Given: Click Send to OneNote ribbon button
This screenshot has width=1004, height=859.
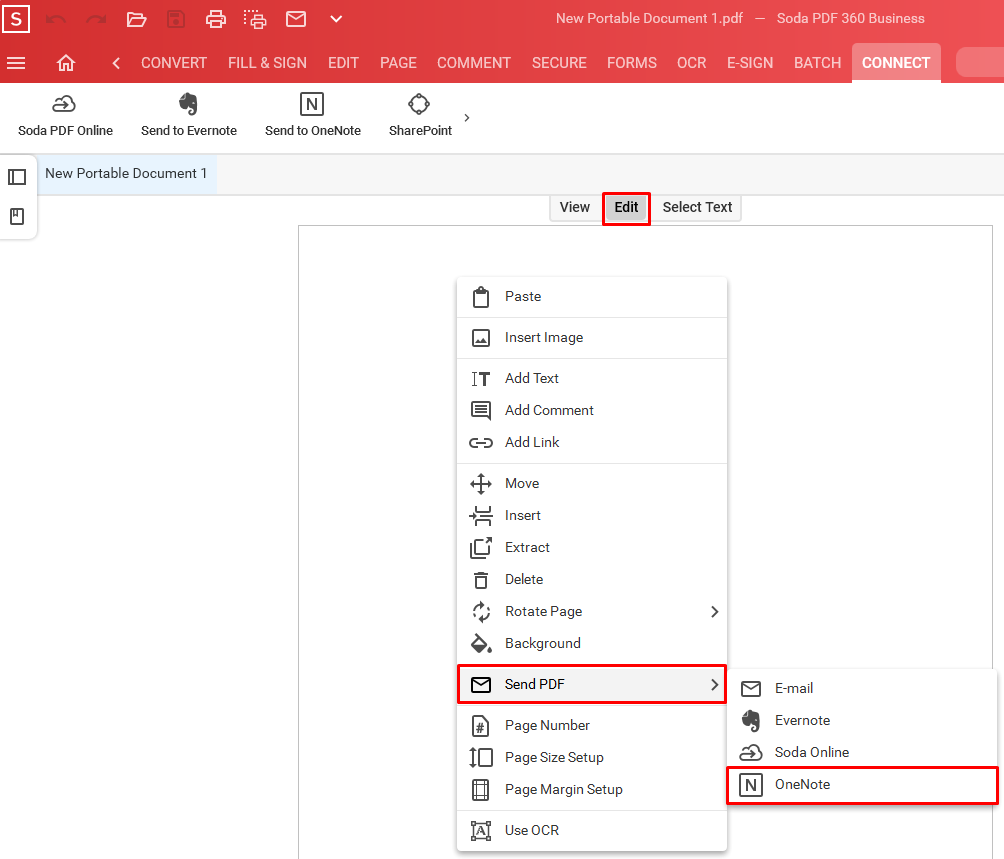Looking at the screenshot, I should [x=313, y=116].
